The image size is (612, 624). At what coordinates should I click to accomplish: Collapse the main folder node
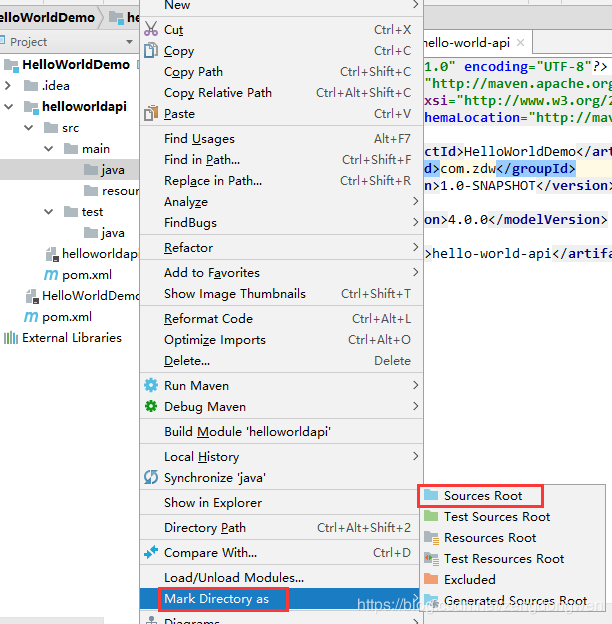coord(49,149)
